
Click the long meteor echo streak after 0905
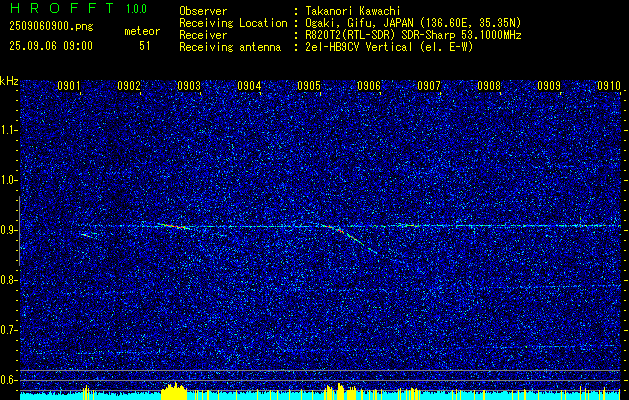[x=349, y=237]
